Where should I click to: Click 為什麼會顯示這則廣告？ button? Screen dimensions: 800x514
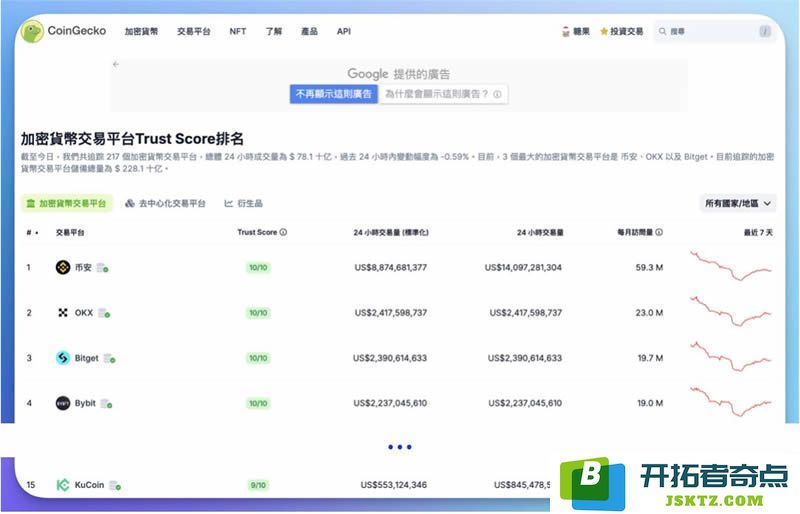pyautogui.click(x=443, y=94)
